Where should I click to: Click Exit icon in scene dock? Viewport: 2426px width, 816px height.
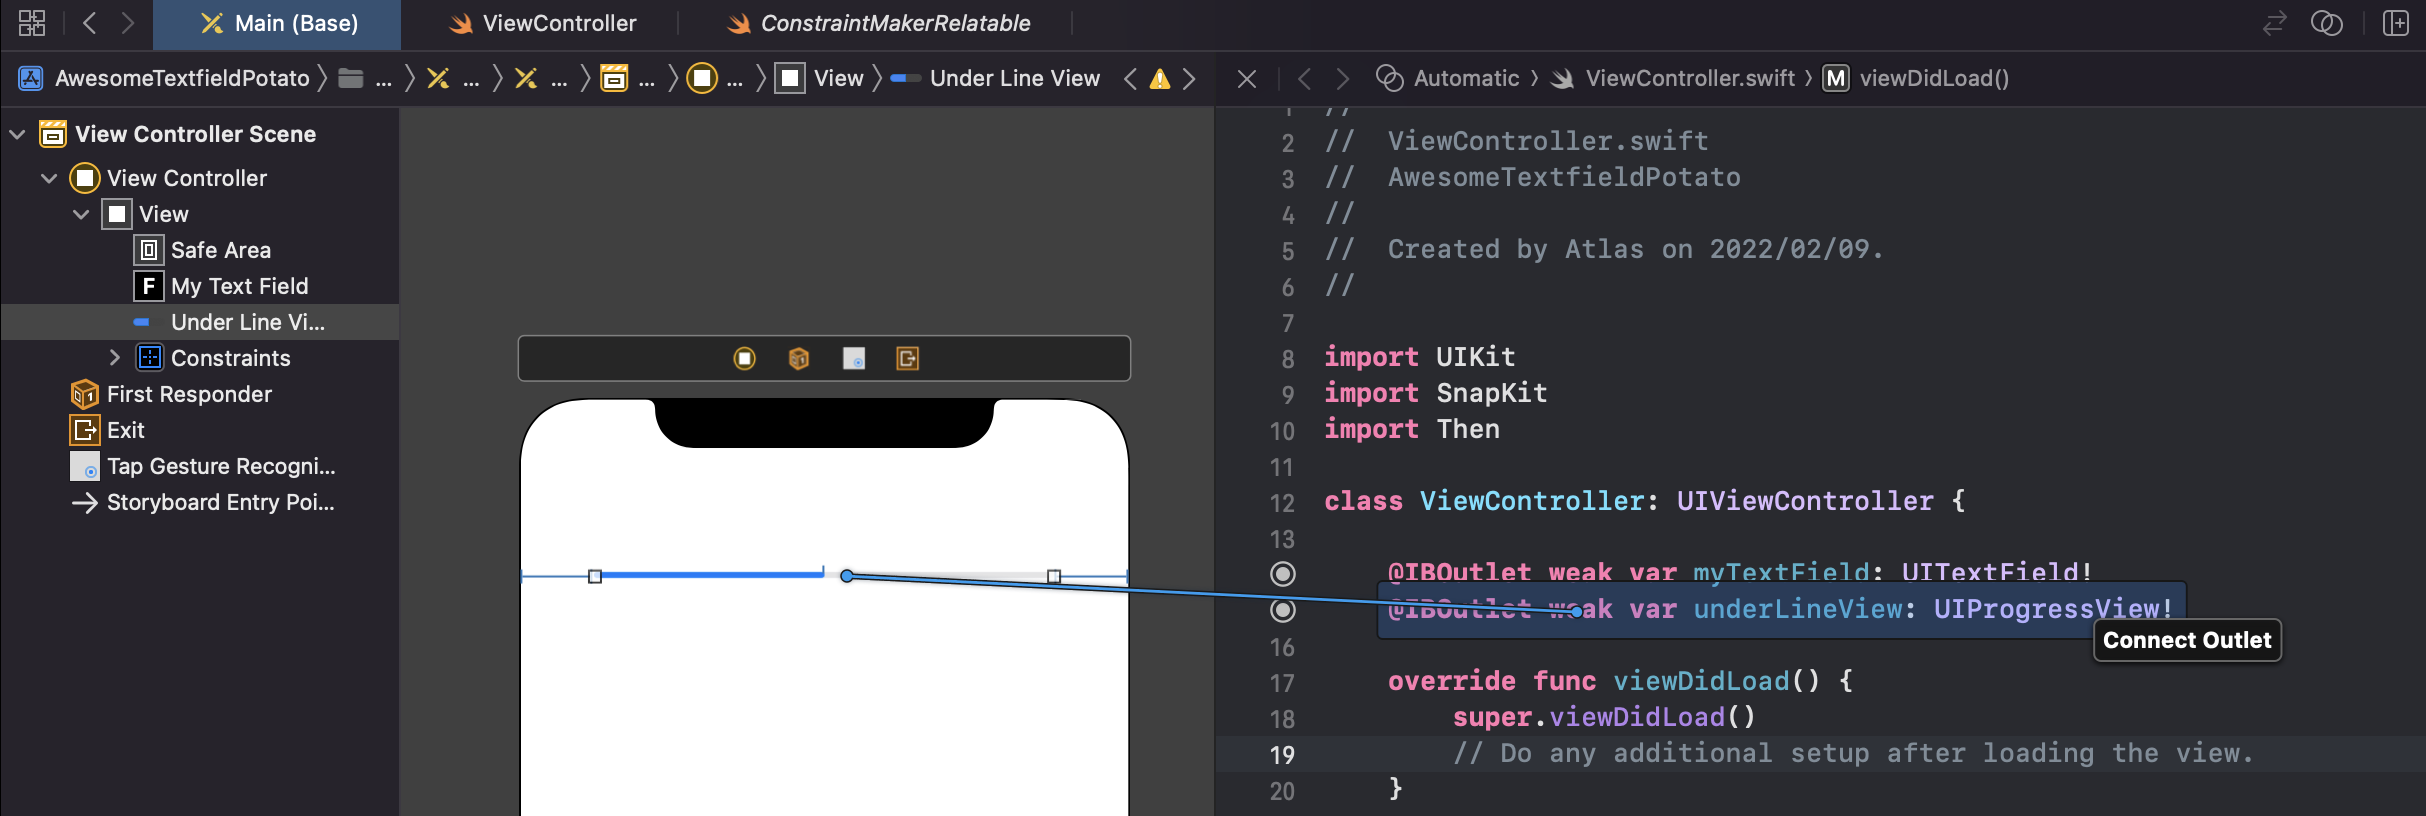908,358
